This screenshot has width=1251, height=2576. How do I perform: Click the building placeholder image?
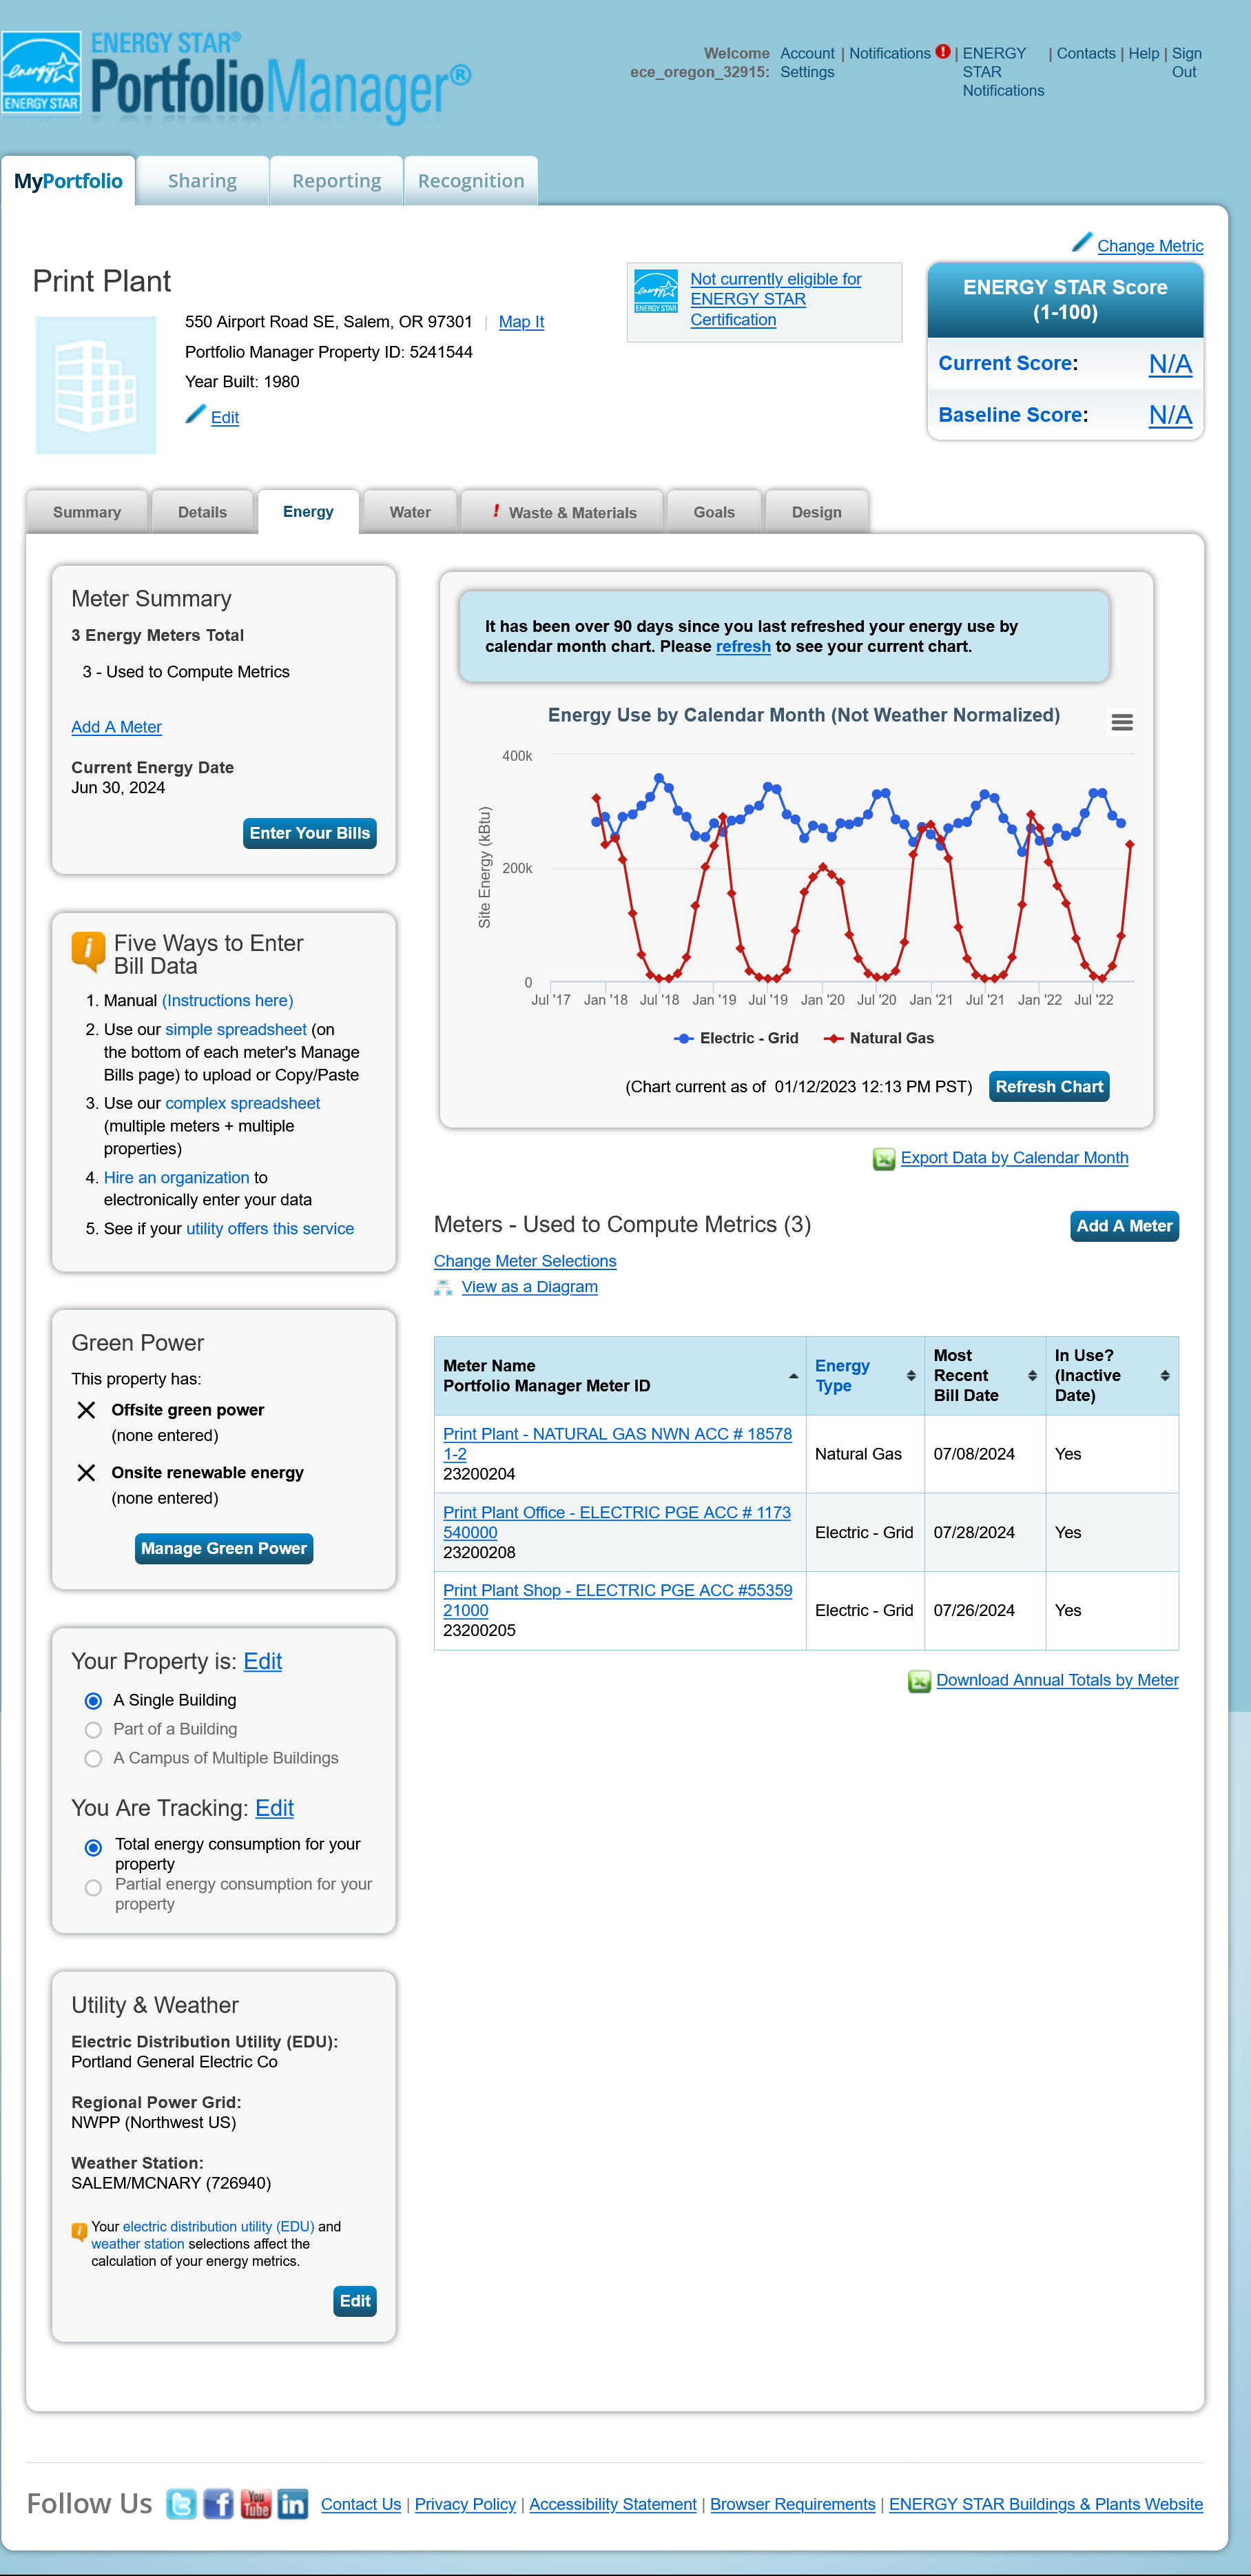(96, 385)
